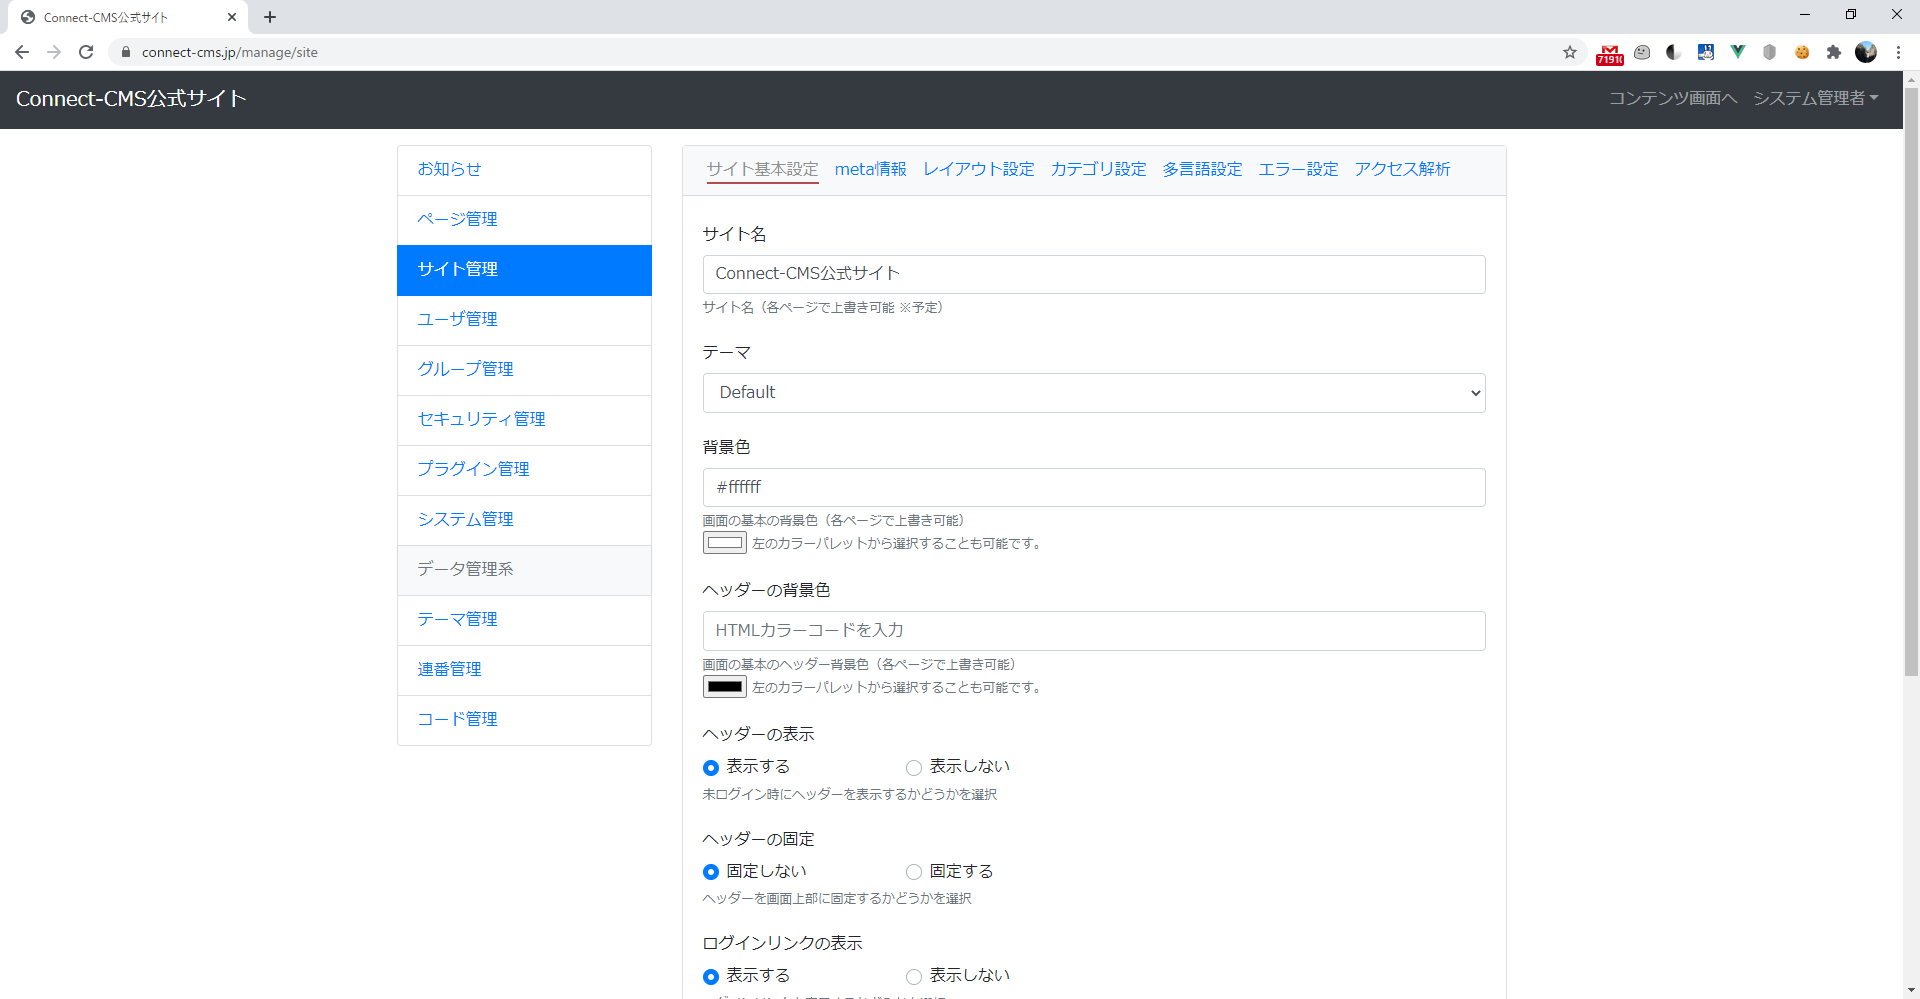The height and width of the screenshot is (999, 1920).
Task: Navigate to ユーザ管理 in the sidebar
Action: (457, 318)
